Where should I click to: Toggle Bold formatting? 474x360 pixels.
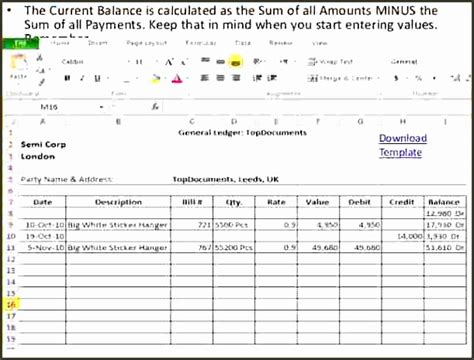pyautogui.click(x=67, y=78)
